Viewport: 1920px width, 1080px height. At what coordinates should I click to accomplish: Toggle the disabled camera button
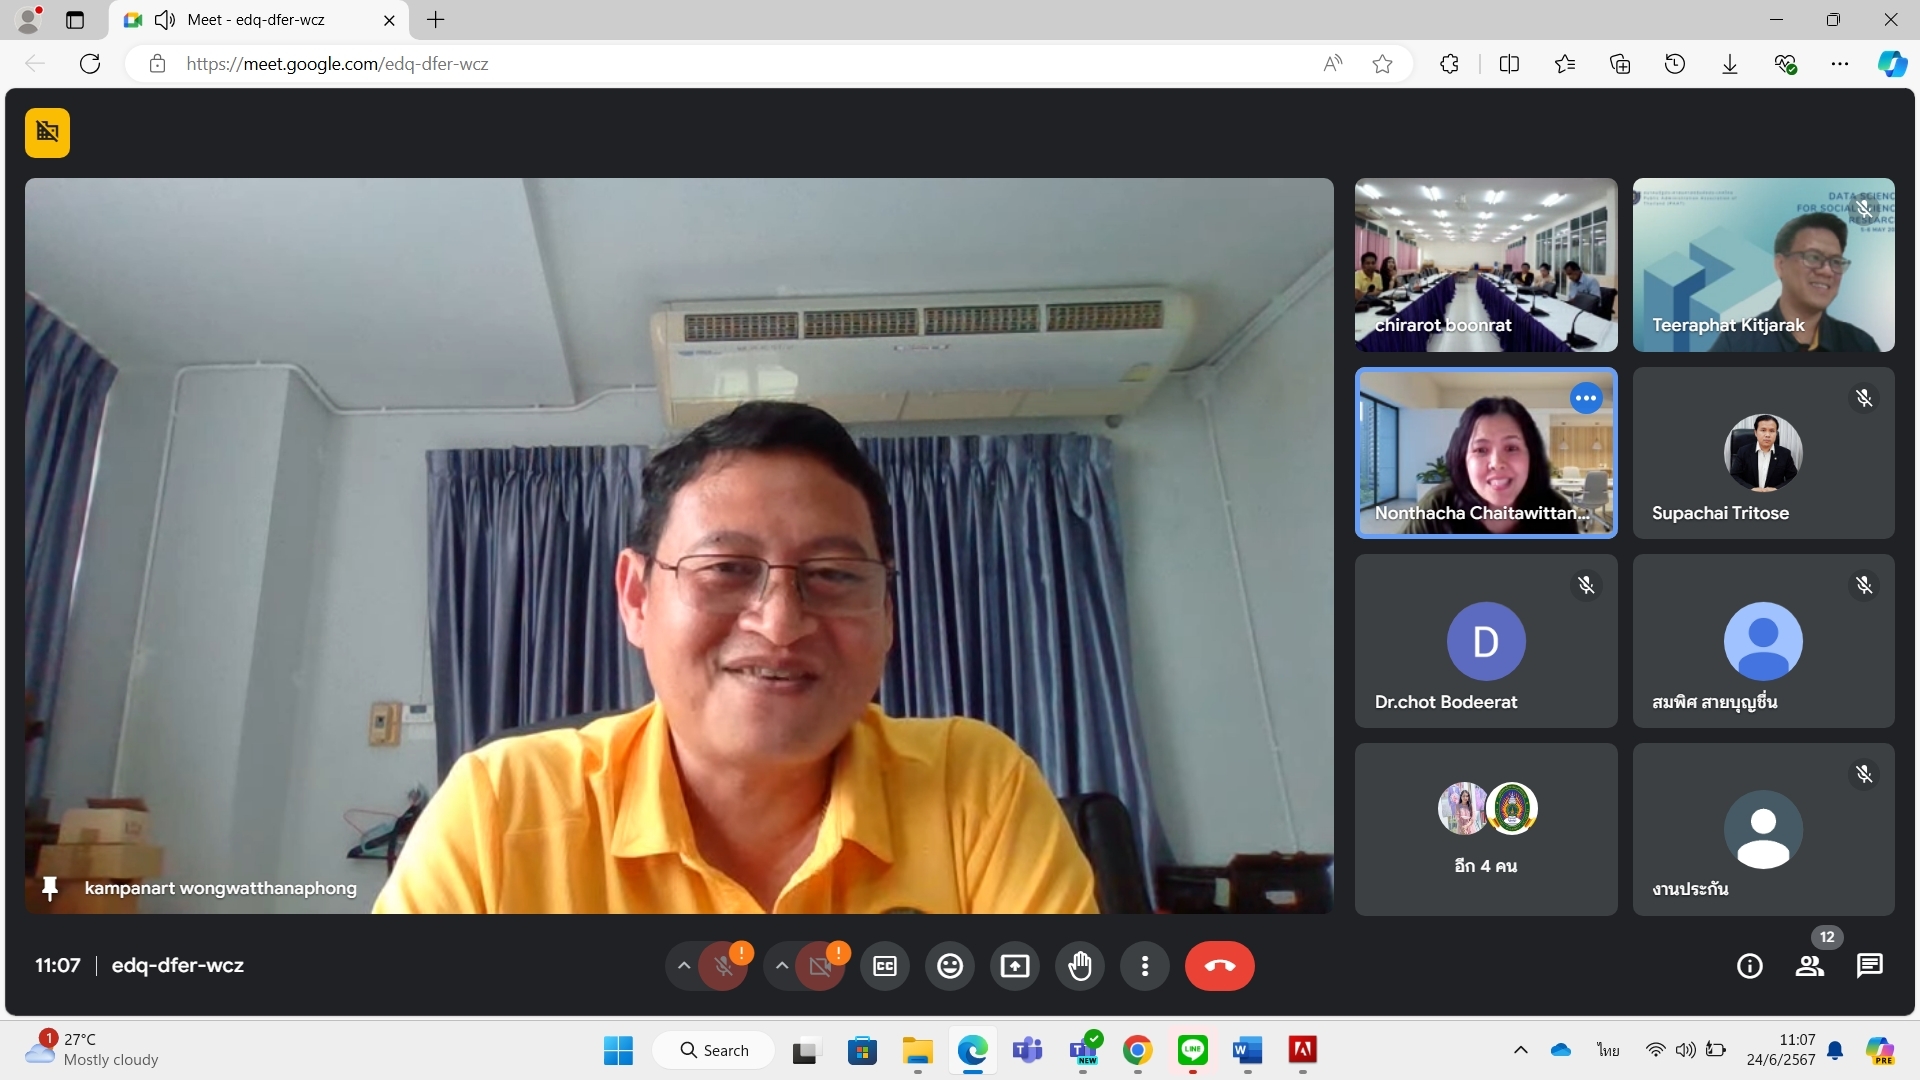coord(820,966)
